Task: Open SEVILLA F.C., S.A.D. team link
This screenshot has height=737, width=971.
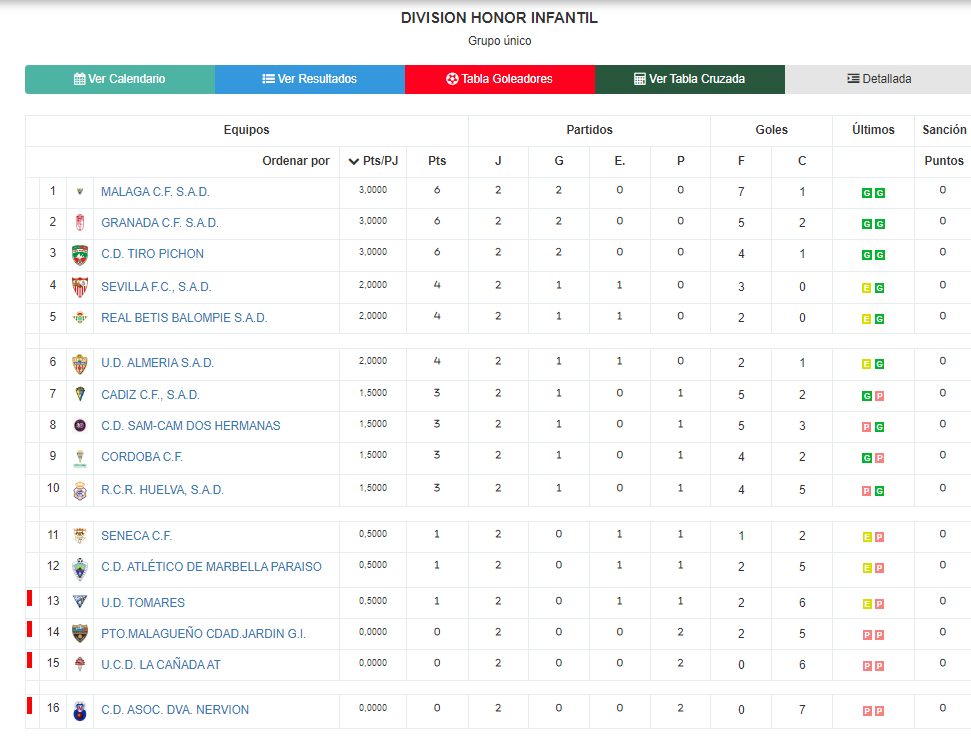Action: tap(156, 287)
